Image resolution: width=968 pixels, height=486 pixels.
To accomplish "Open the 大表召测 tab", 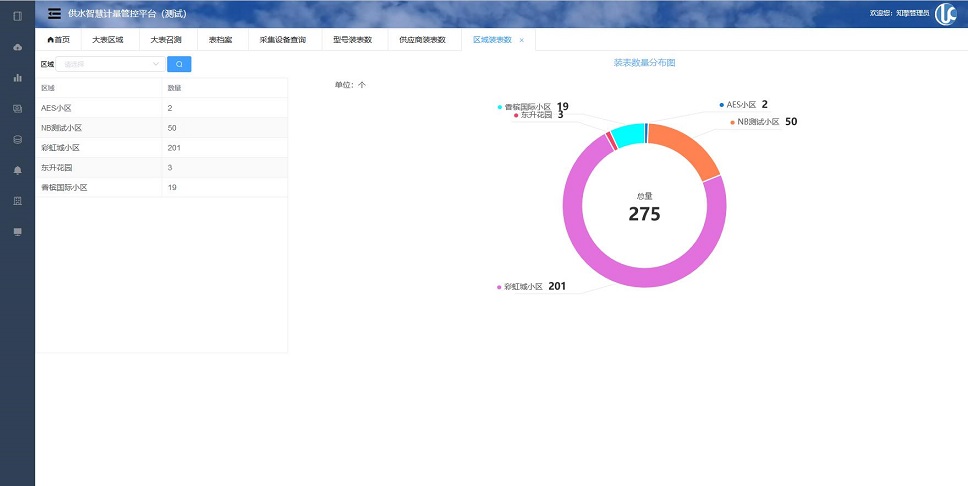I will 166,40.
